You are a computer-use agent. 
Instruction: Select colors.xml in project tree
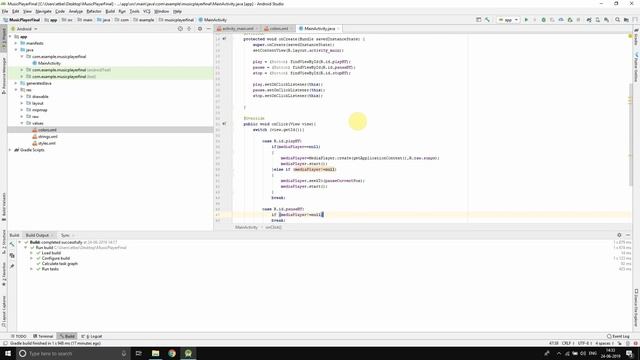[47, 130]
